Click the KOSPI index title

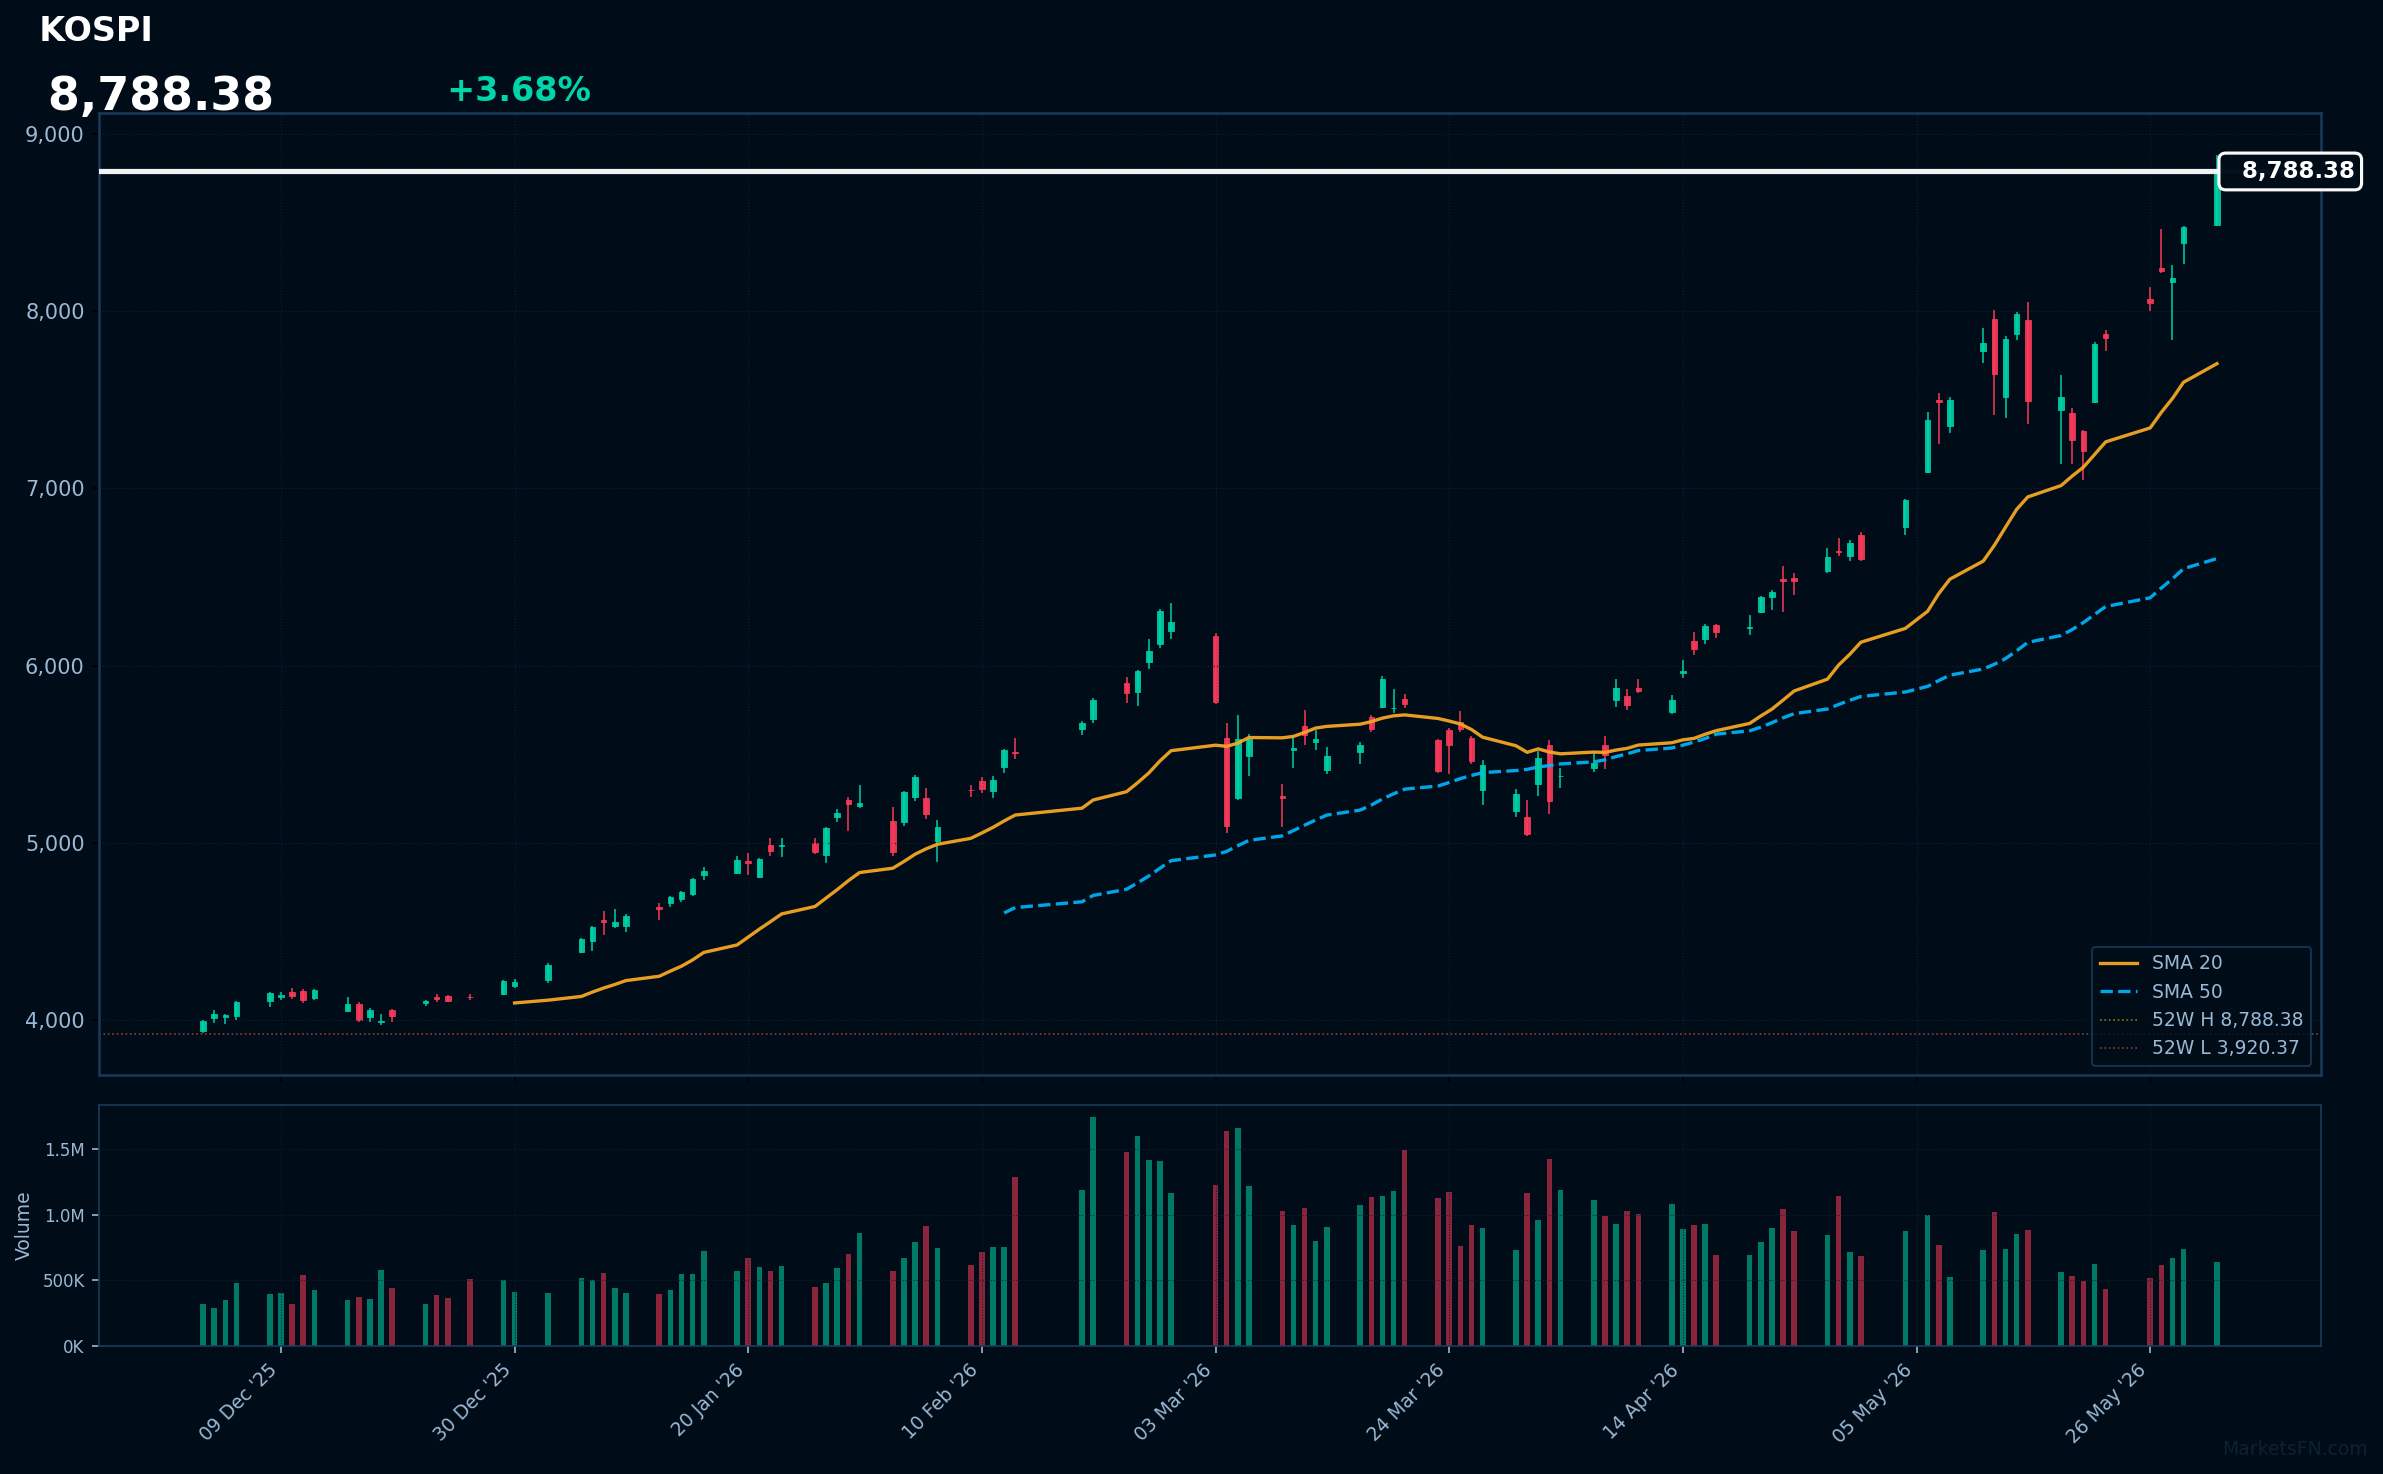(x=96, y=30)
